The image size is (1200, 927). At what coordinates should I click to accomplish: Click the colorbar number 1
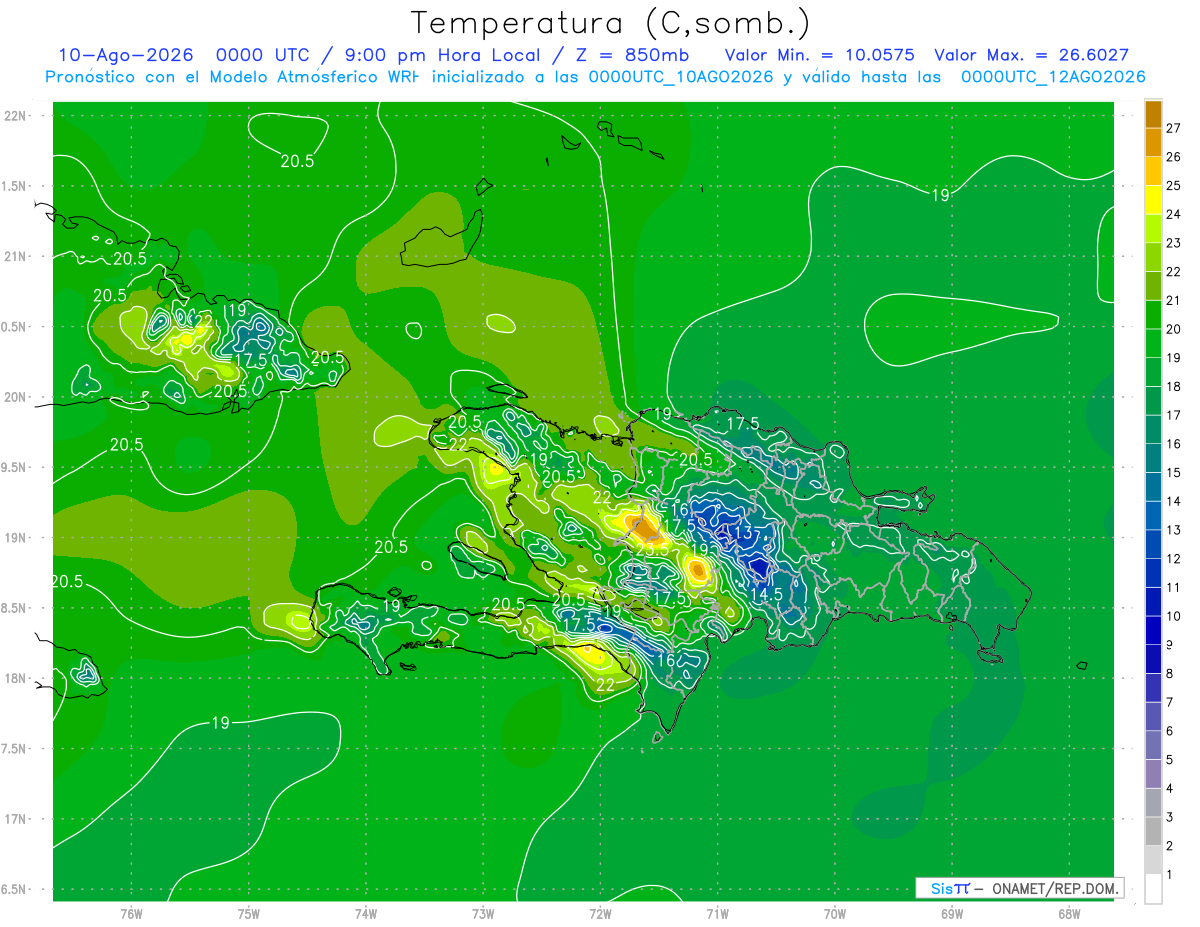tap(1170, 875)
